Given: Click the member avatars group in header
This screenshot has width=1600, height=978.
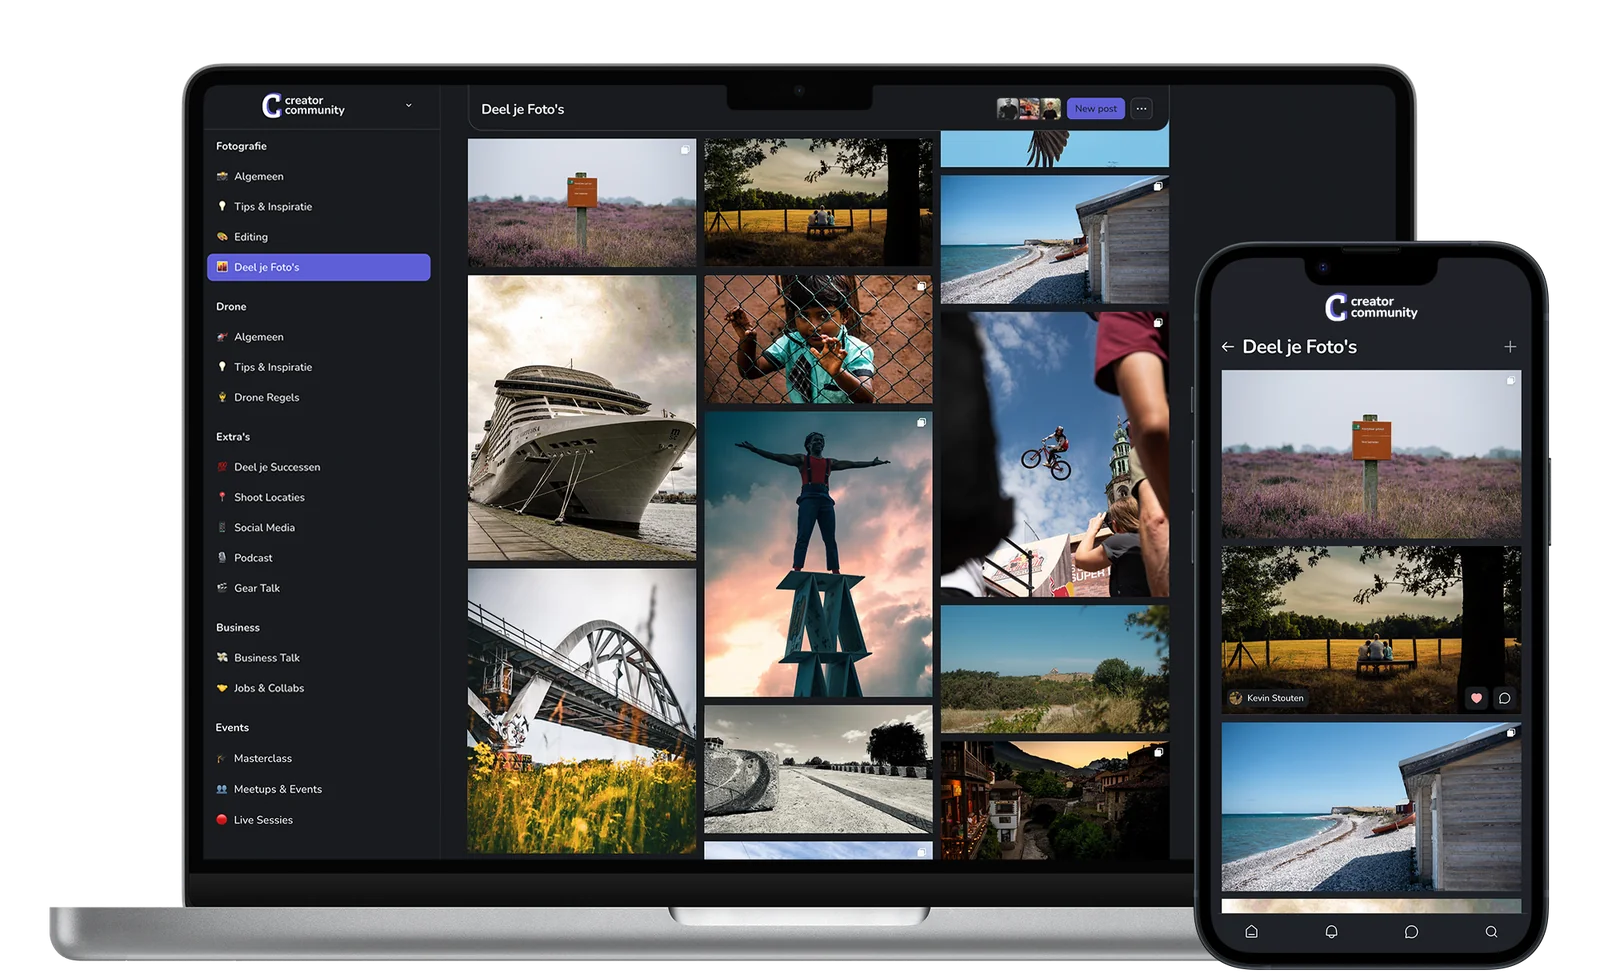Looking at the screenshot, I should [1029, 109].
